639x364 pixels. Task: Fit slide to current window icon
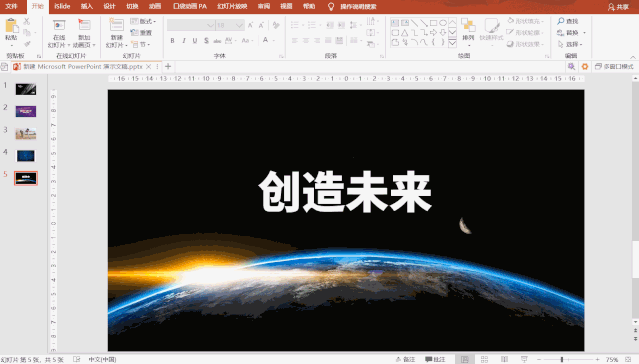pos(628,359)
